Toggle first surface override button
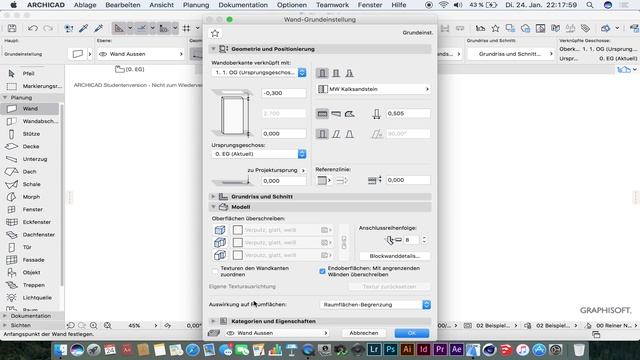640x360 pixels. coord(220,230)
